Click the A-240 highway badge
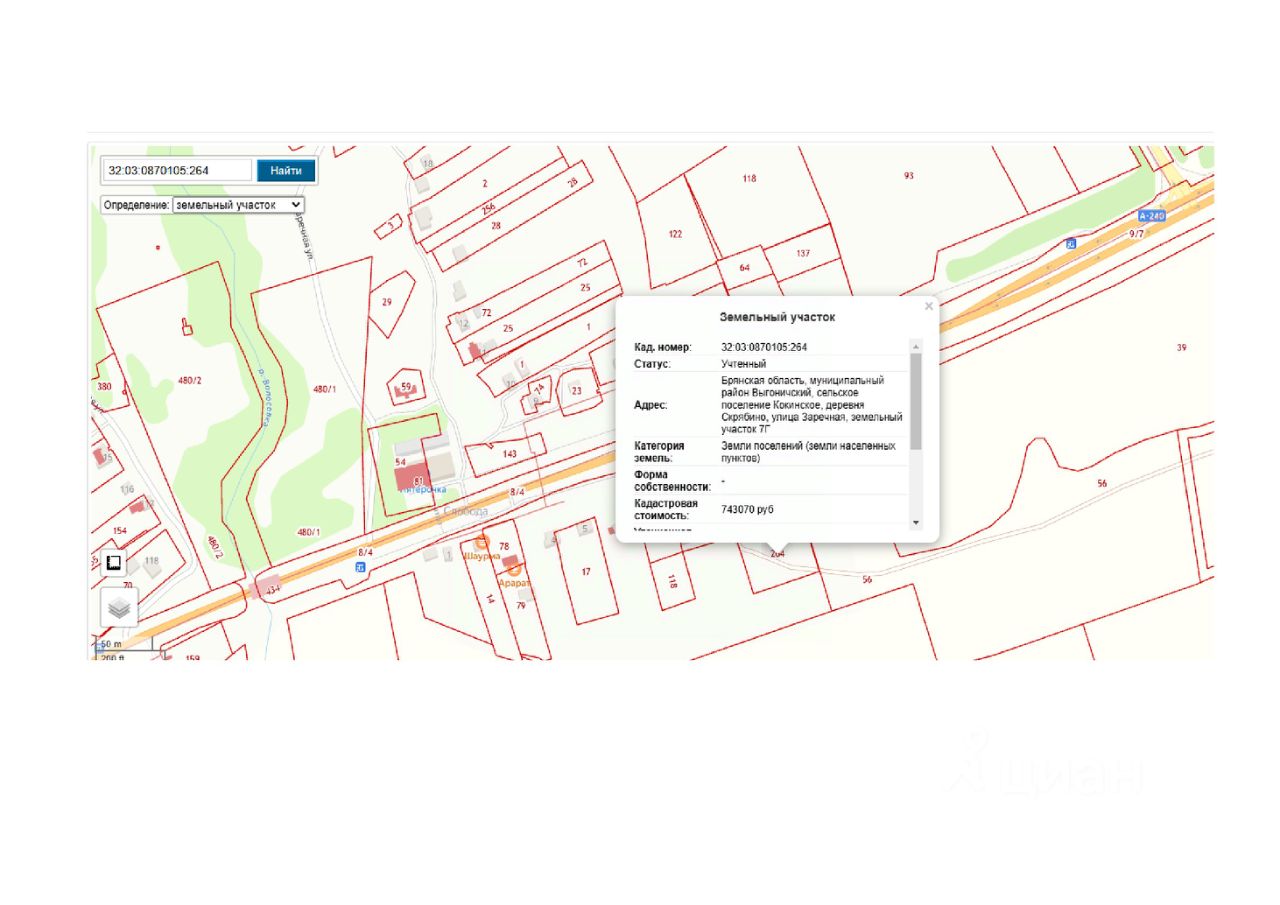This screenshot has width=1280, height=905. (x=1153, y=215)
